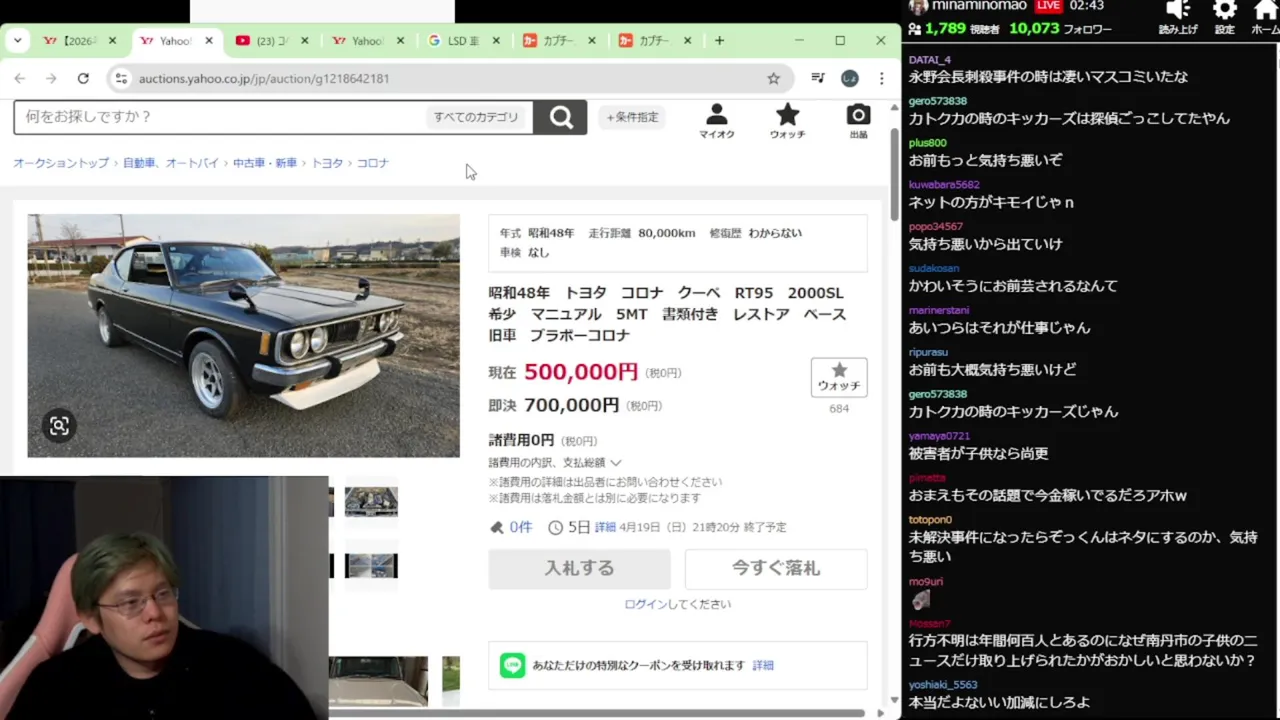Click the page vertical scrollbar
Screen dimensions: 1280x720
tap(895, 175)
